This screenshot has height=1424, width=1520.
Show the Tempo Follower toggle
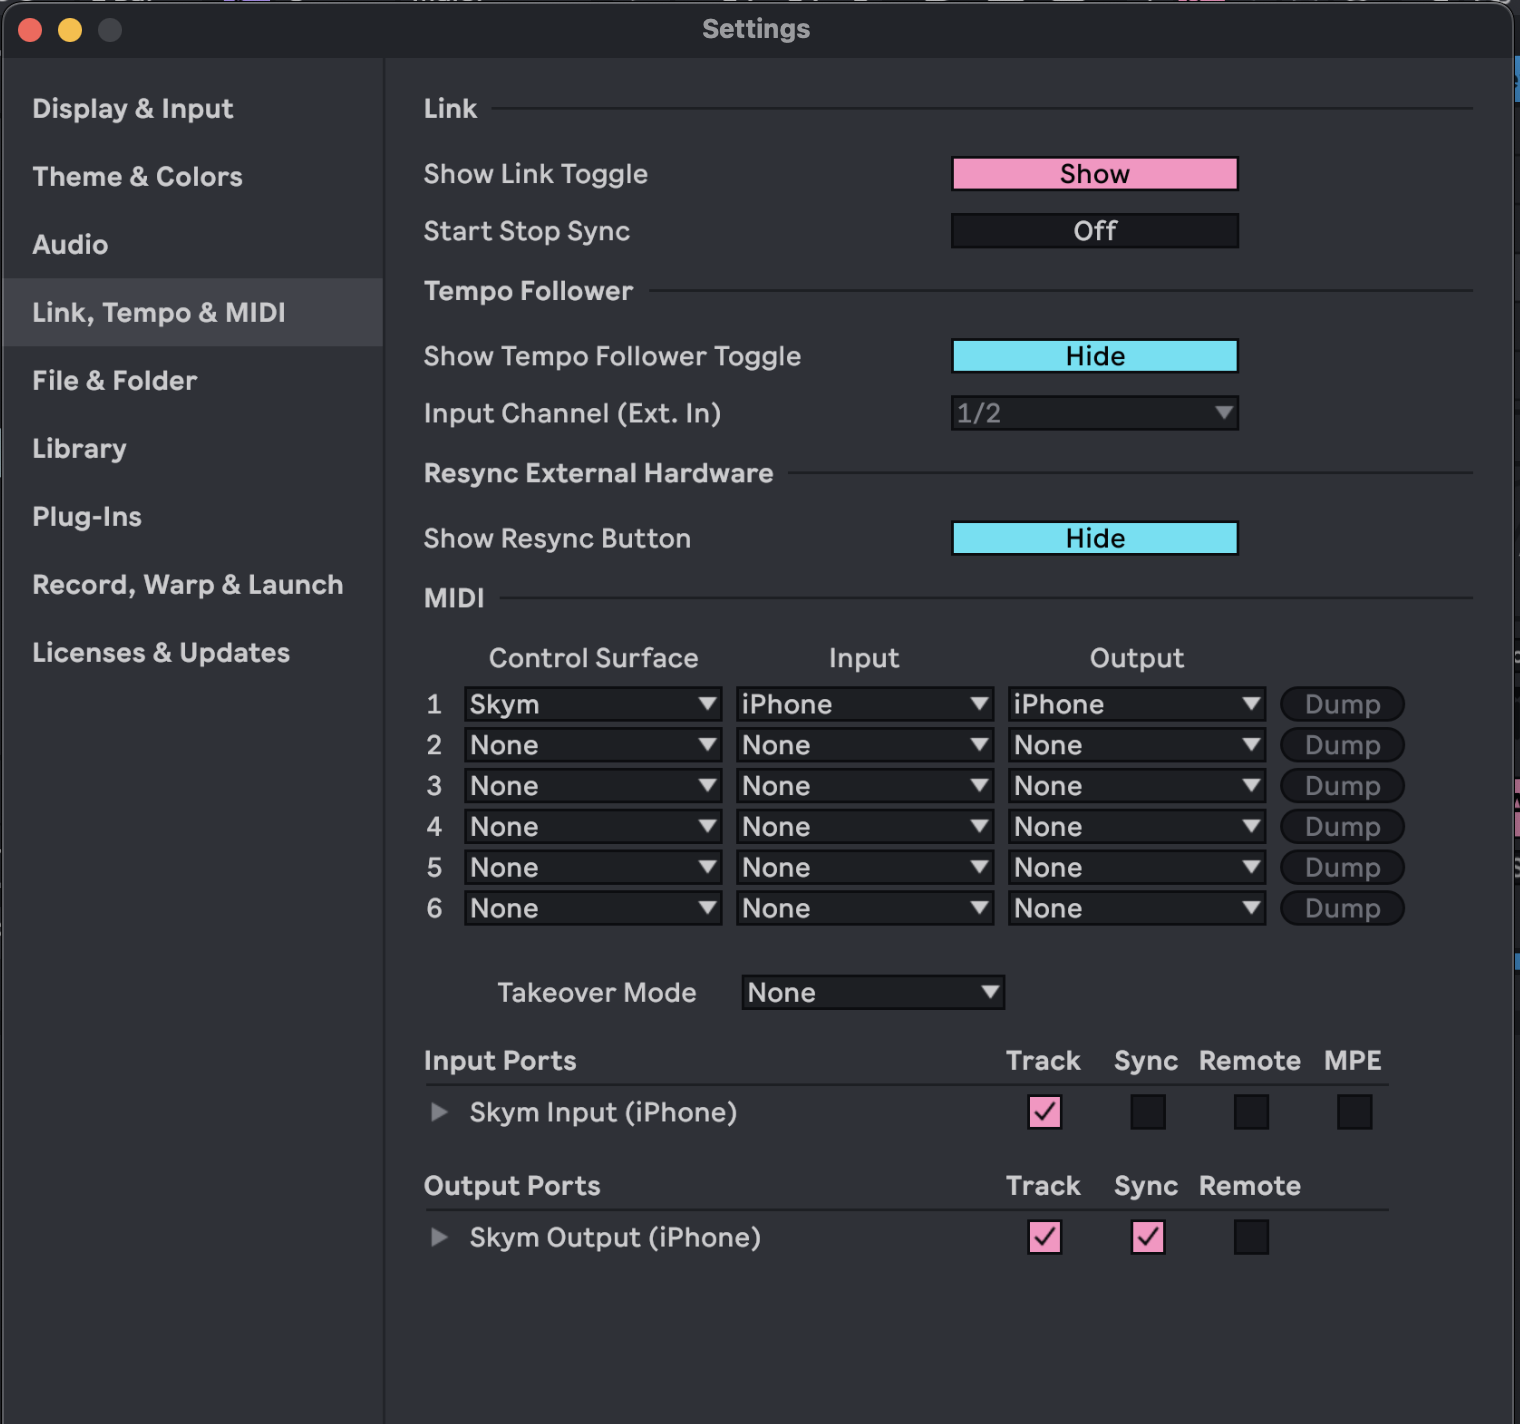(1094, 356)
